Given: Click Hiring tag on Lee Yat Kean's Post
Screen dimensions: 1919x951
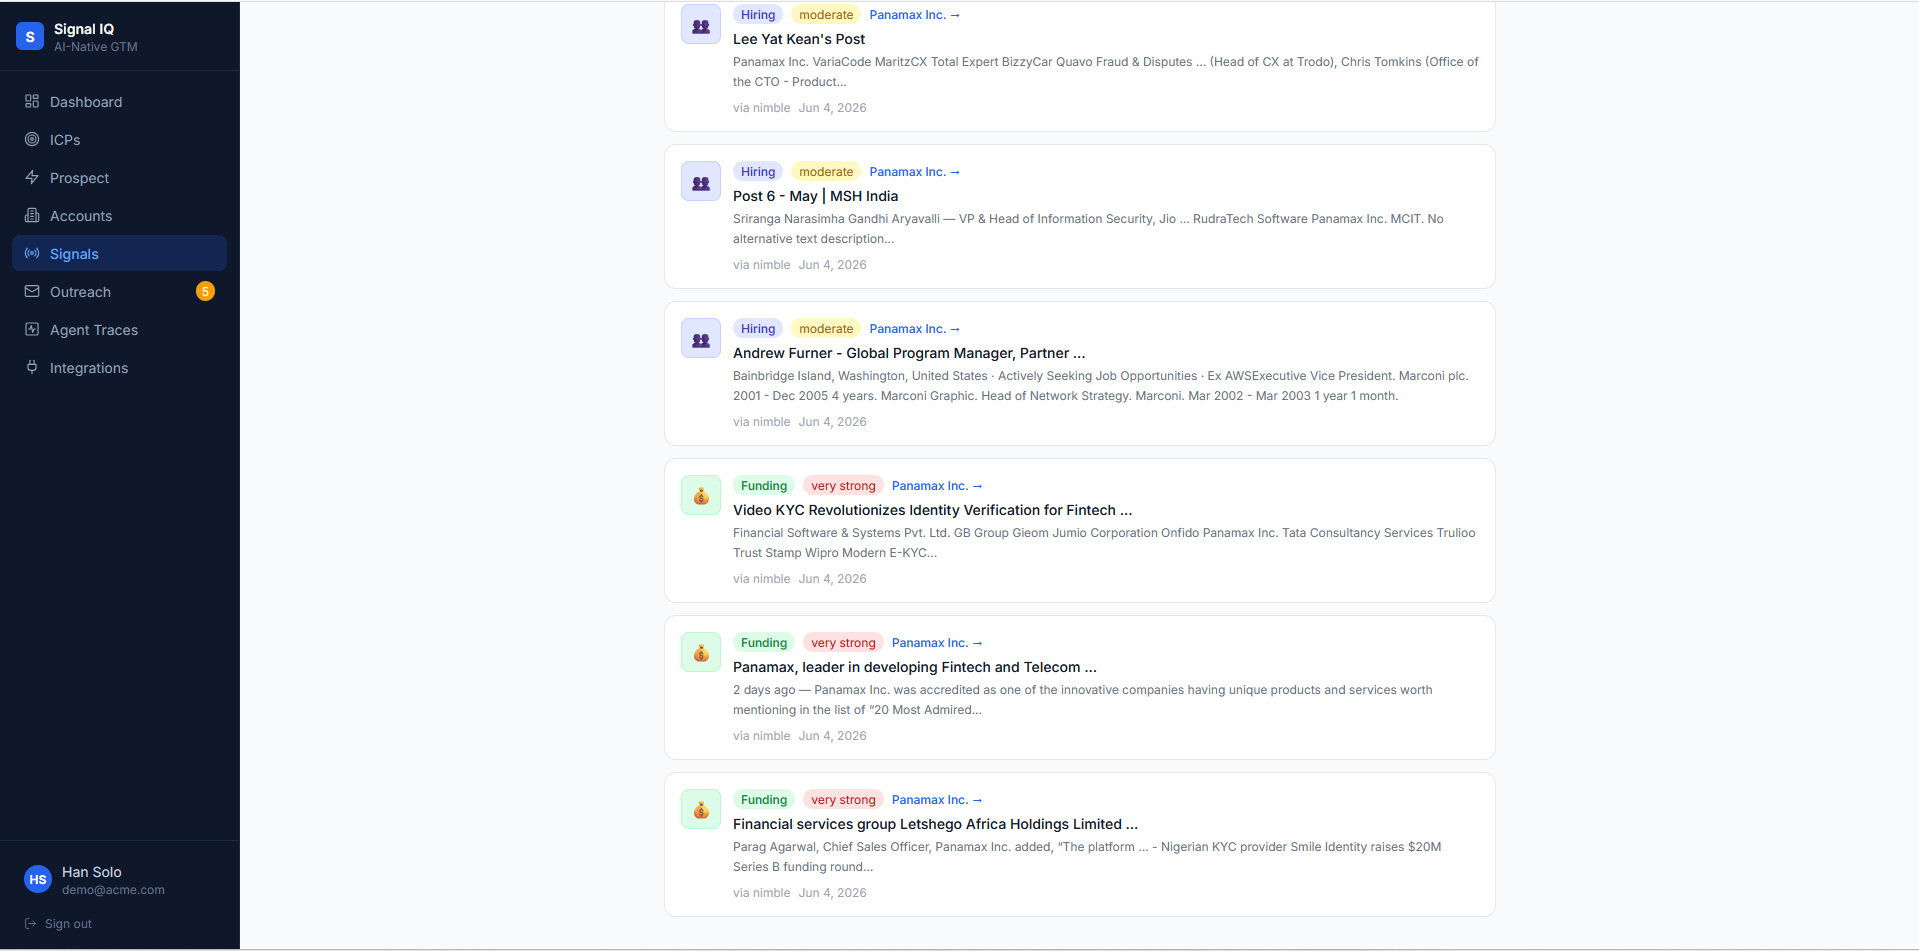Looking at the screenshot, I should (x=758, y=15).
